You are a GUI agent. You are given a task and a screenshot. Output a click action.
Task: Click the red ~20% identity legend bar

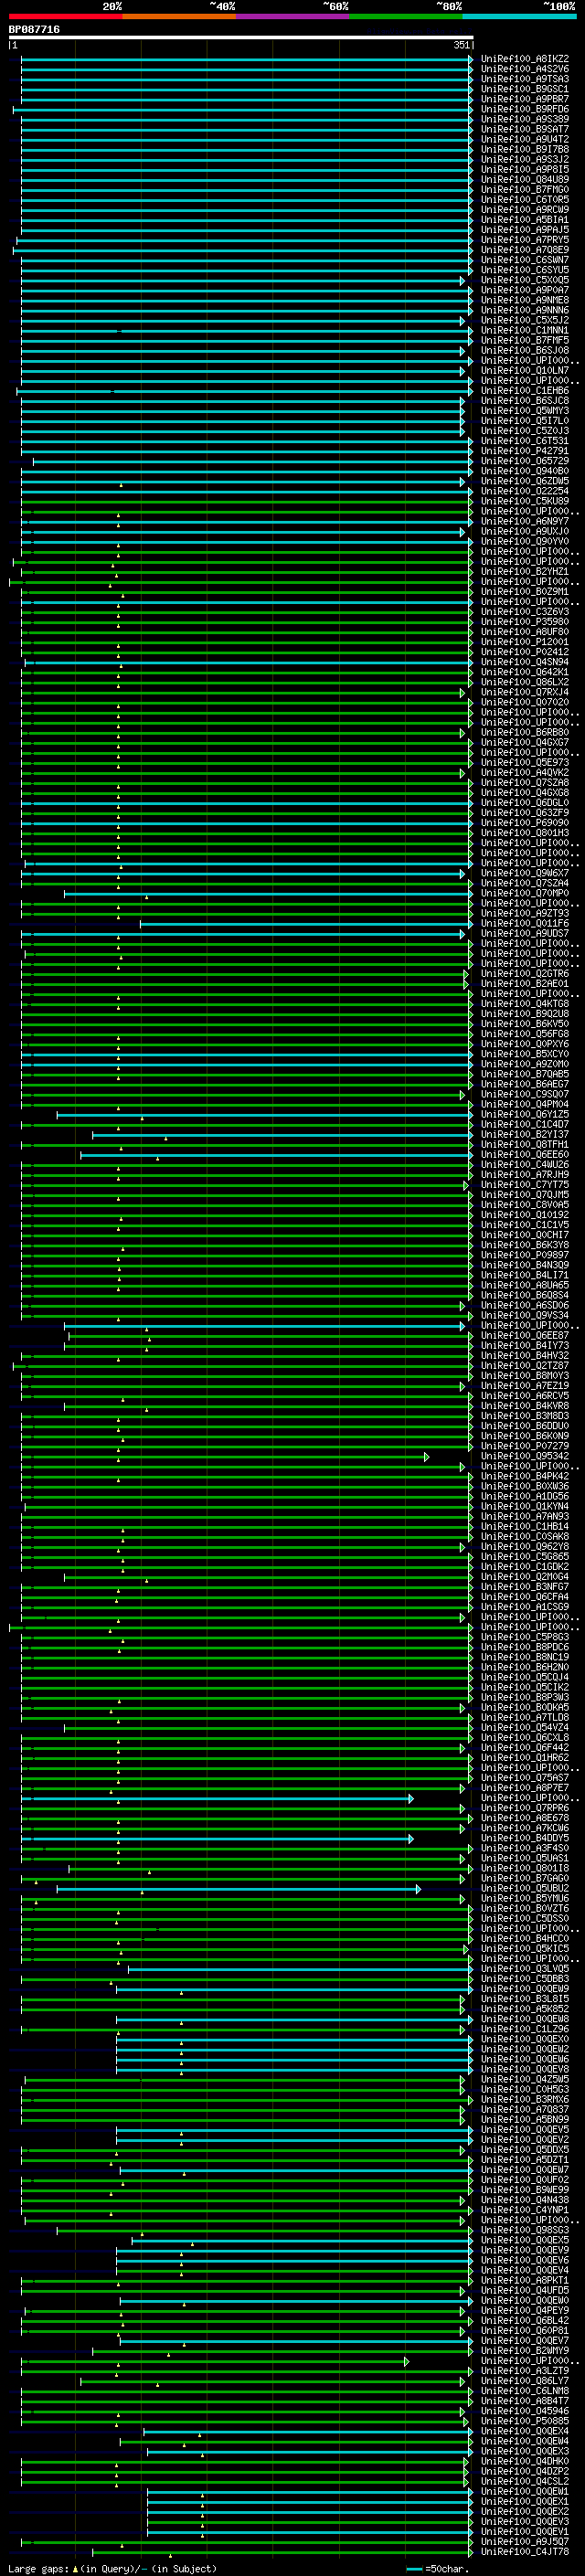pos(65,17)
